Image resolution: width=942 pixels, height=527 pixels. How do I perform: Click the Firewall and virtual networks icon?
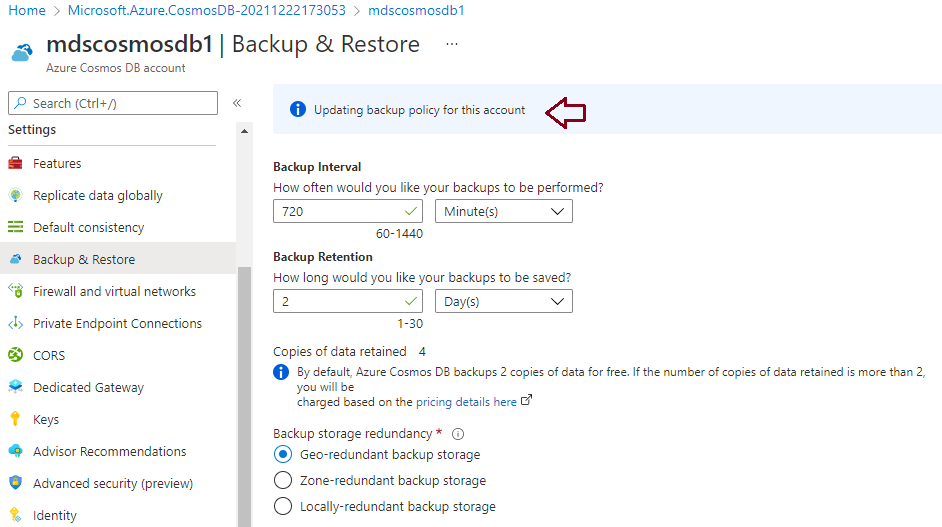pos(16,291)
